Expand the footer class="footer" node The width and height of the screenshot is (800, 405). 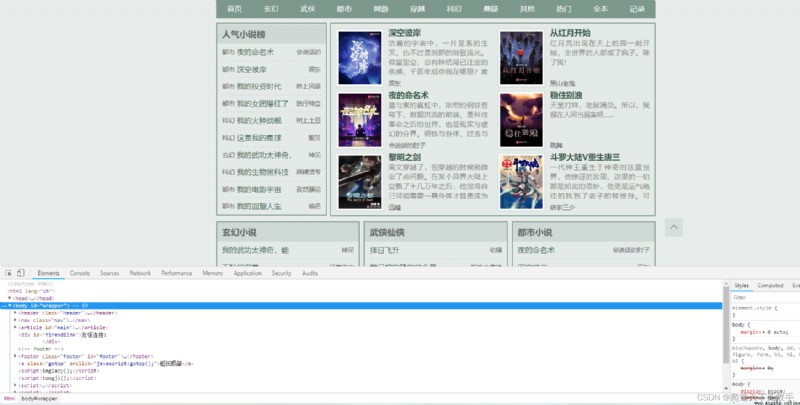pos(15,356)
